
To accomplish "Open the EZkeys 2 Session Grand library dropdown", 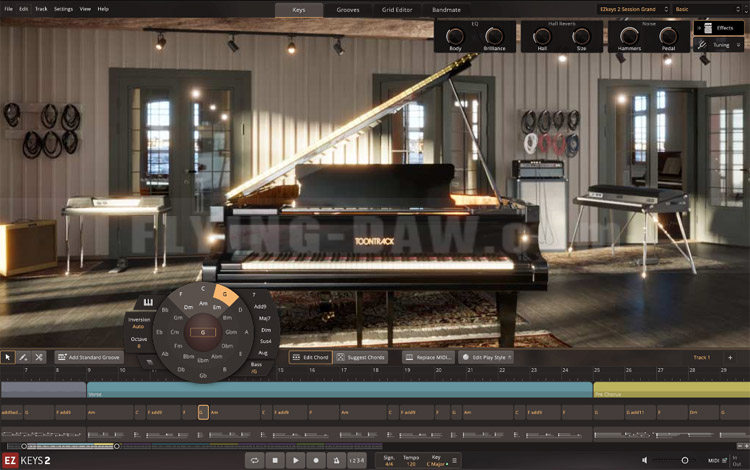I will [632, 9].
